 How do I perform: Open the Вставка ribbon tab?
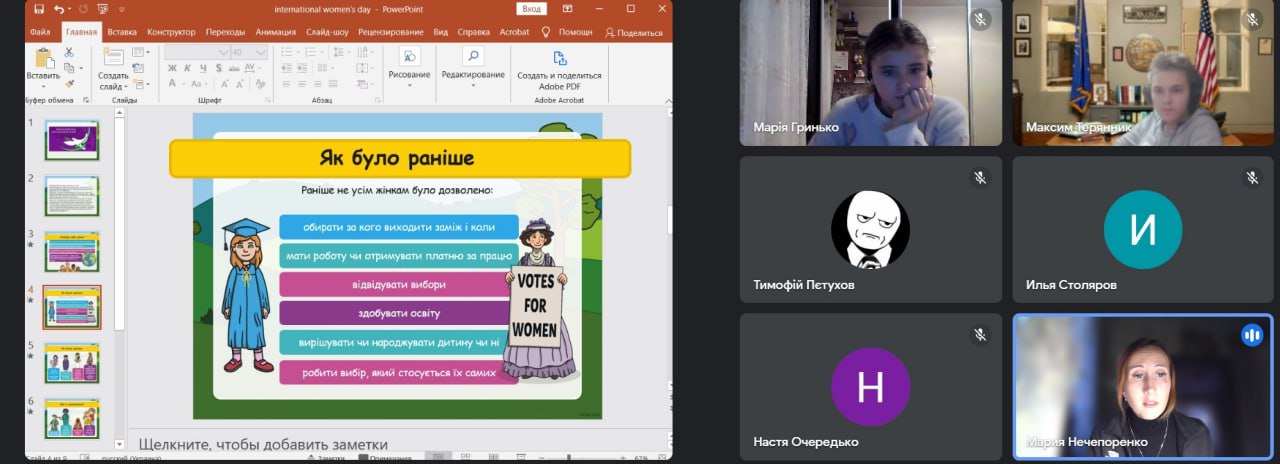[x=122, y=32]
